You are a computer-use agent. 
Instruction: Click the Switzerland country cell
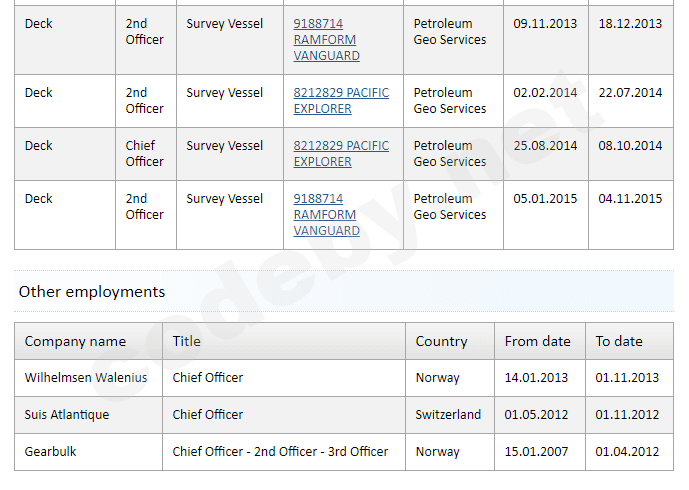coord(448,415)
